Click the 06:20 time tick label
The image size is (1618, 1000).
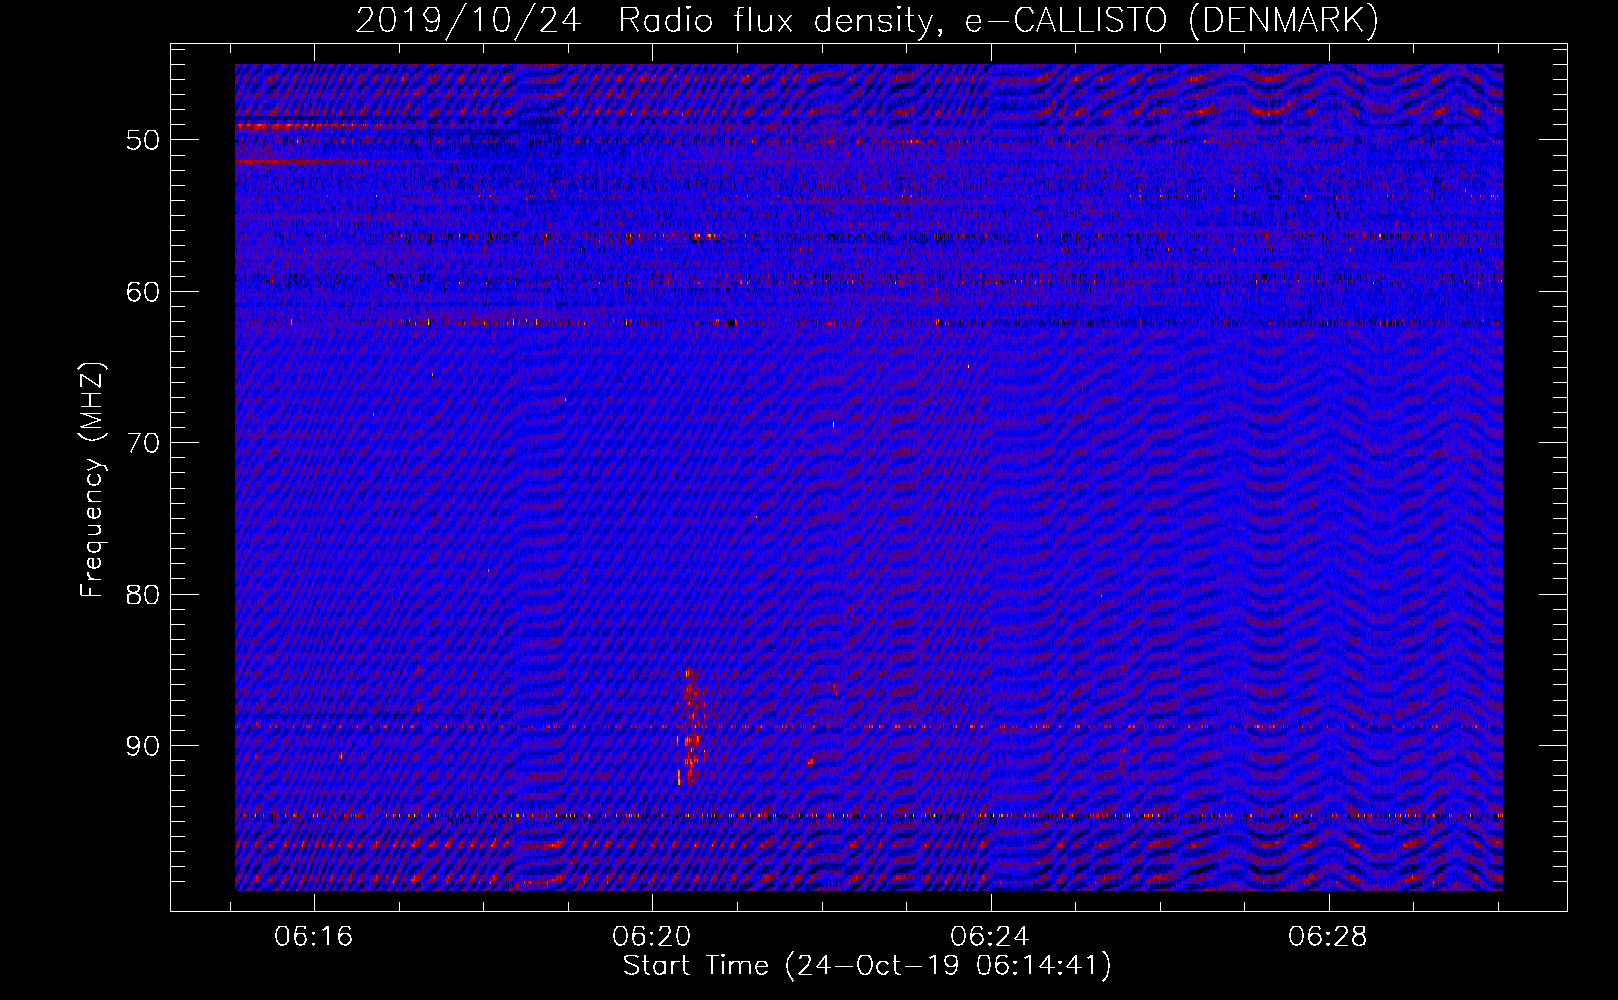tap(652, 937)
